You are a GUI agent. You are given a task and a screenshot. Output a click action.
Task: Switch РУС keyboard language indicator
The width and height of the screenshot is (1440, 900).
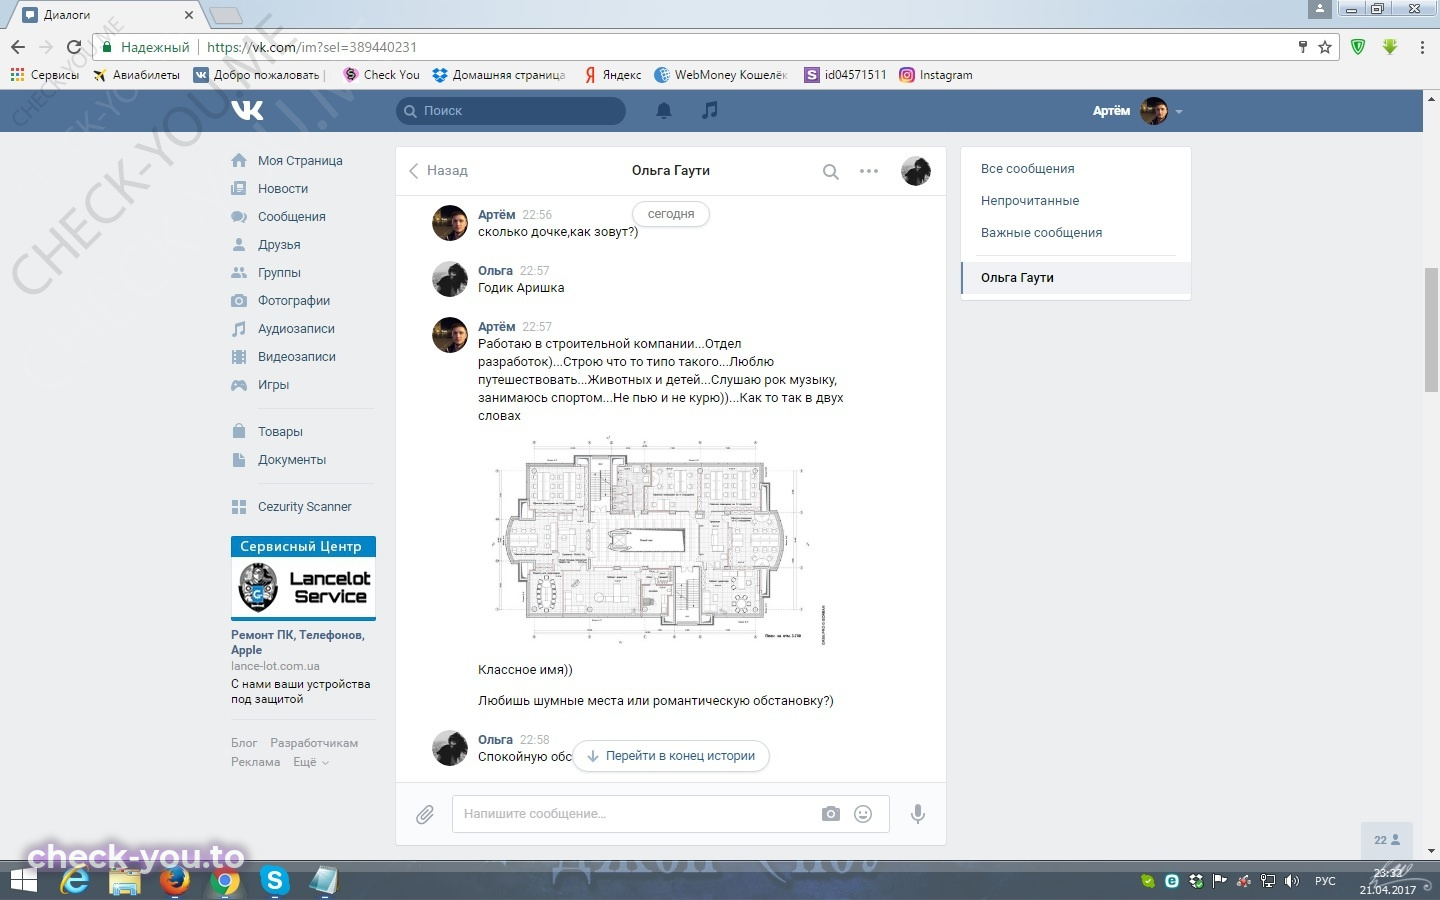tap(1325, 881)
